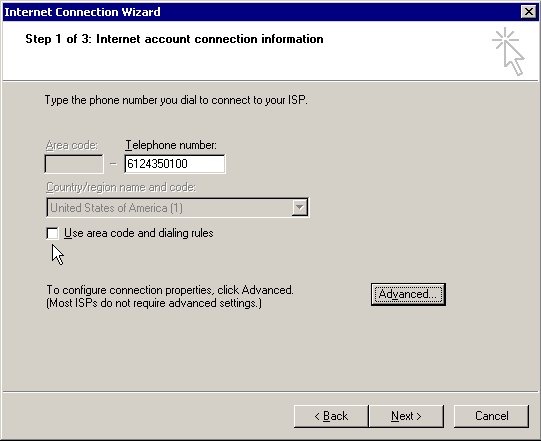541x441 pixels.
Task: Click the configure connection properties hint text
Action: (170, 296)
